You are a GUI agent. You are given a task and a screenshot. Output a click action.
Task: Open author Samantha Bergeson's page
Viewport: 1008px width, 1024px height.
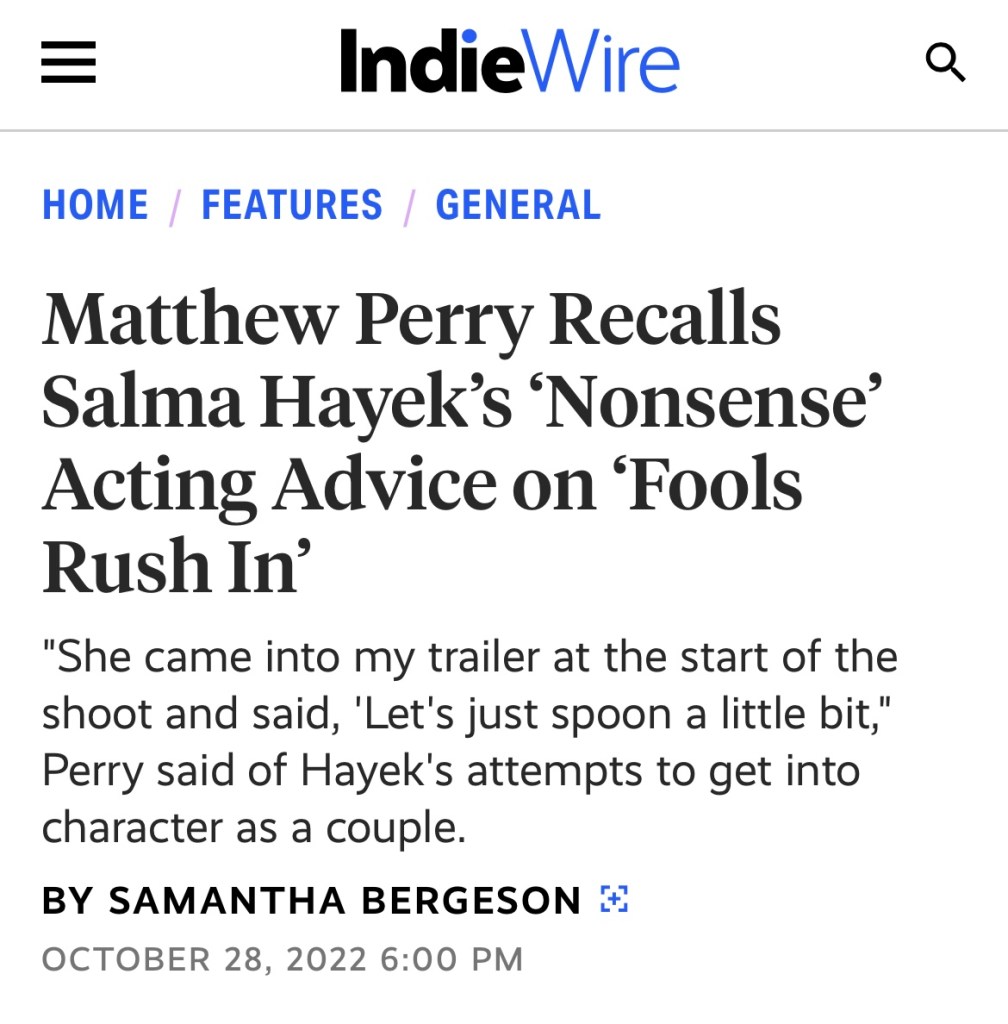pyautogui.click(x=345, y=900)
